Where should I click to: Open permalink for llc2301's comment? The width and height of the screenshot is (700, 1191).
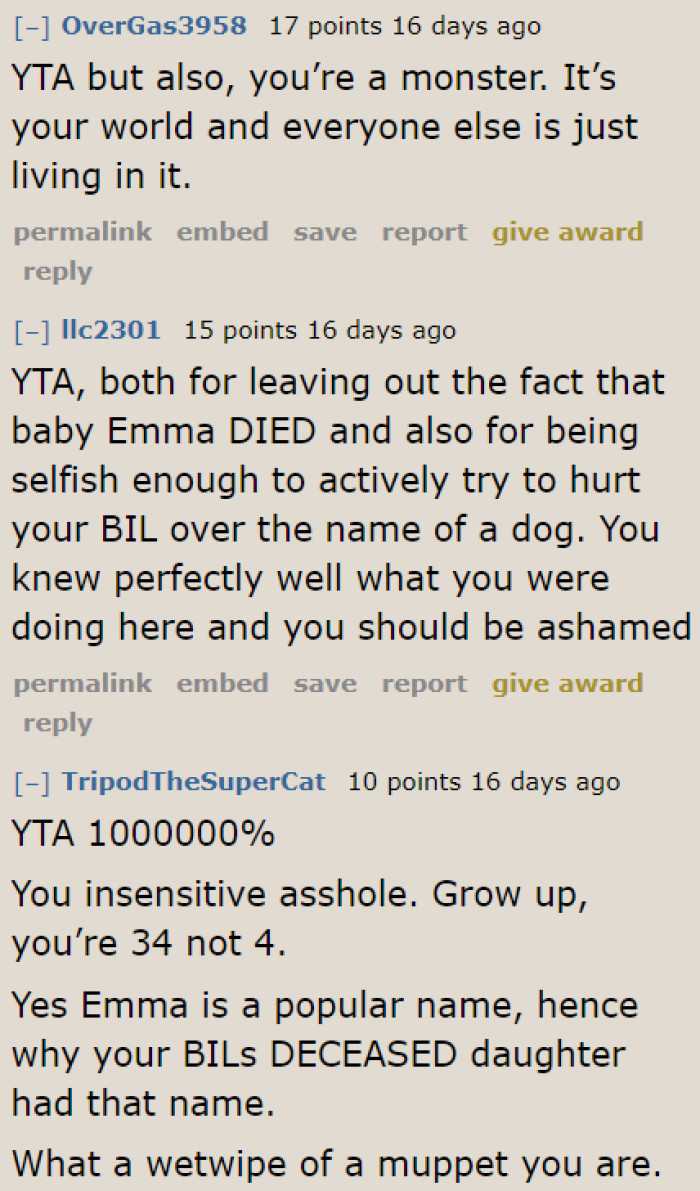point(83,684)
